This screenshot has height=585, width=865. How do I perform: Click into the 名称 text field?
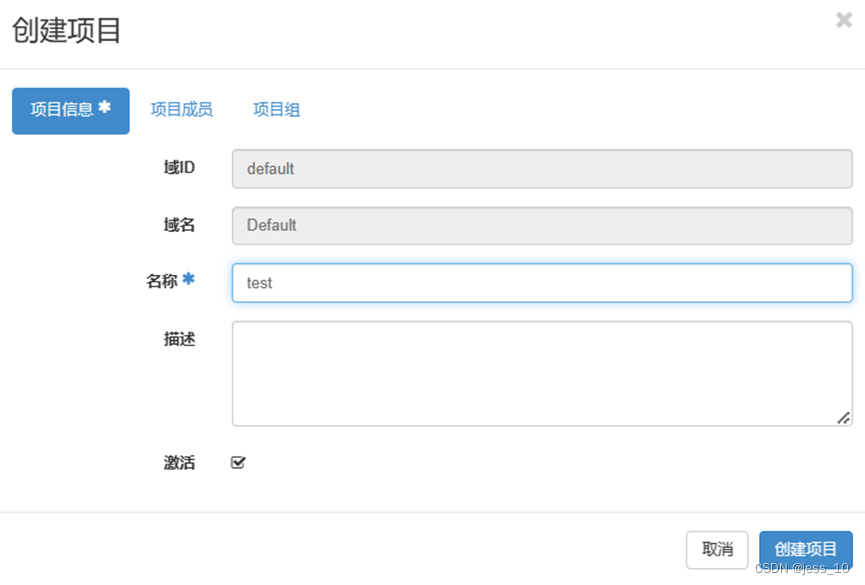coord(540,283)
